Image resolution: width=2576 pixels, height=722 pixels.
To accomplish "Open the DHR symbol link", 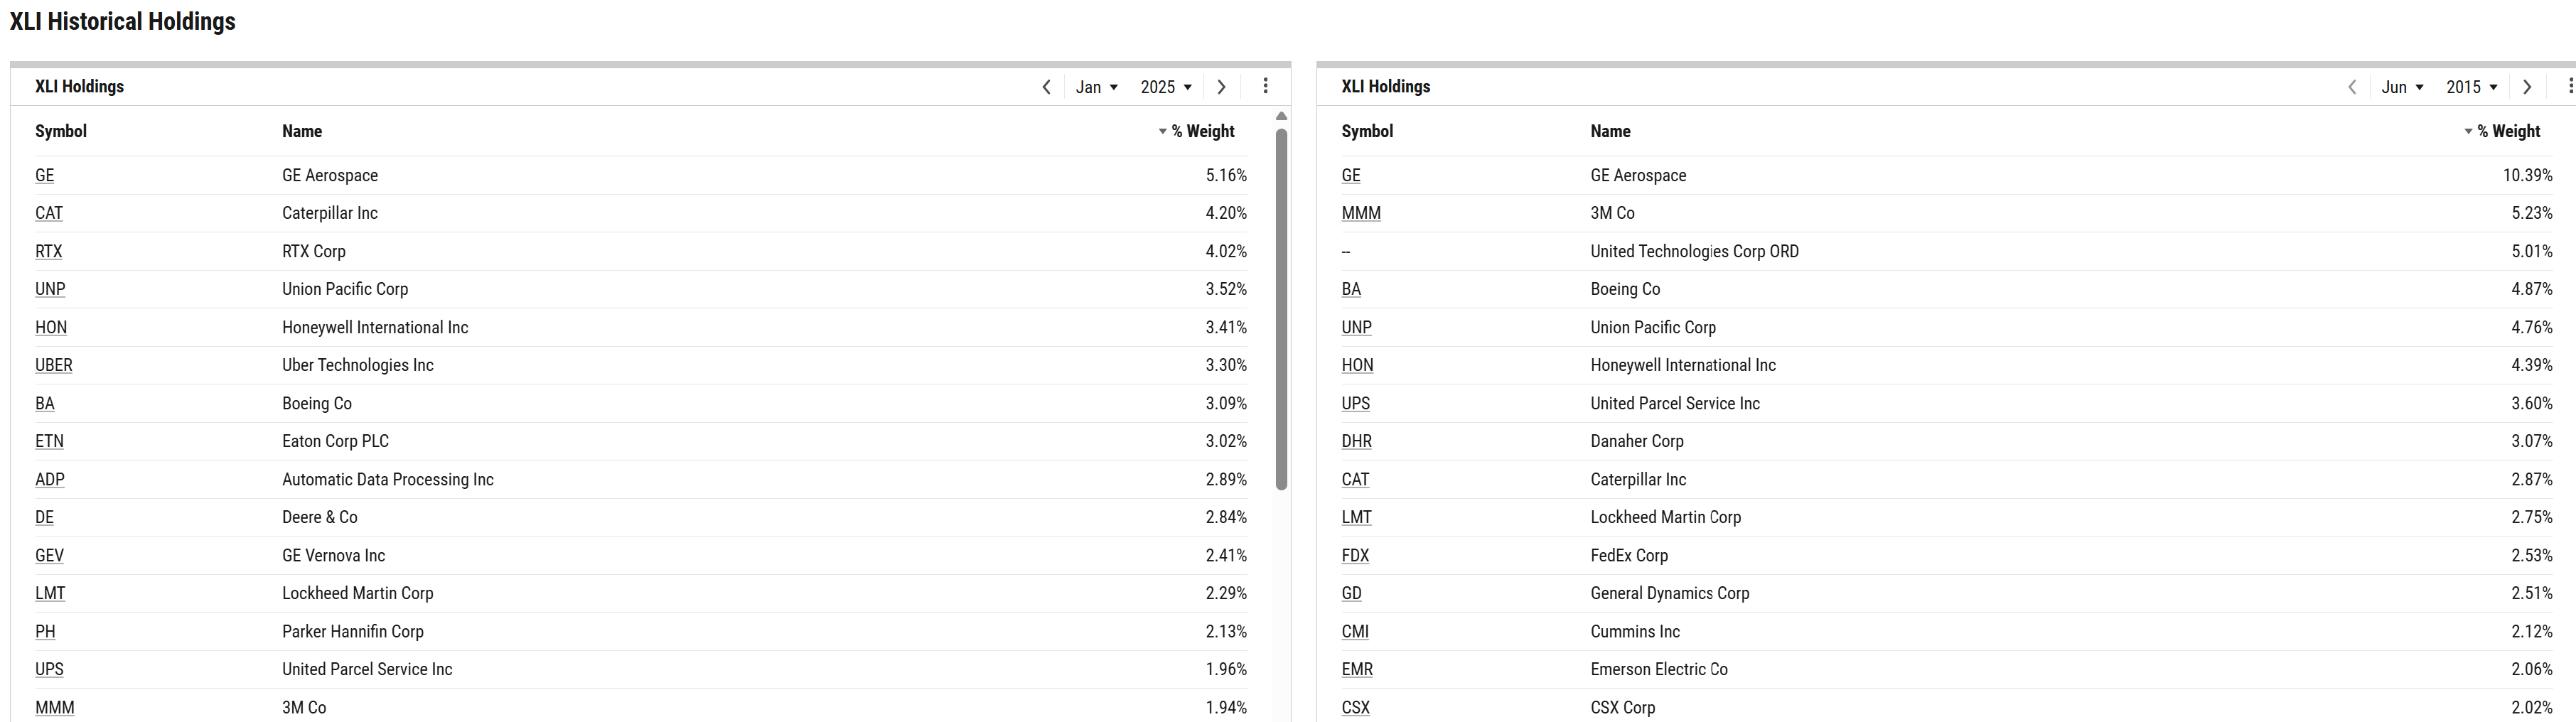I will [1356, 441].
